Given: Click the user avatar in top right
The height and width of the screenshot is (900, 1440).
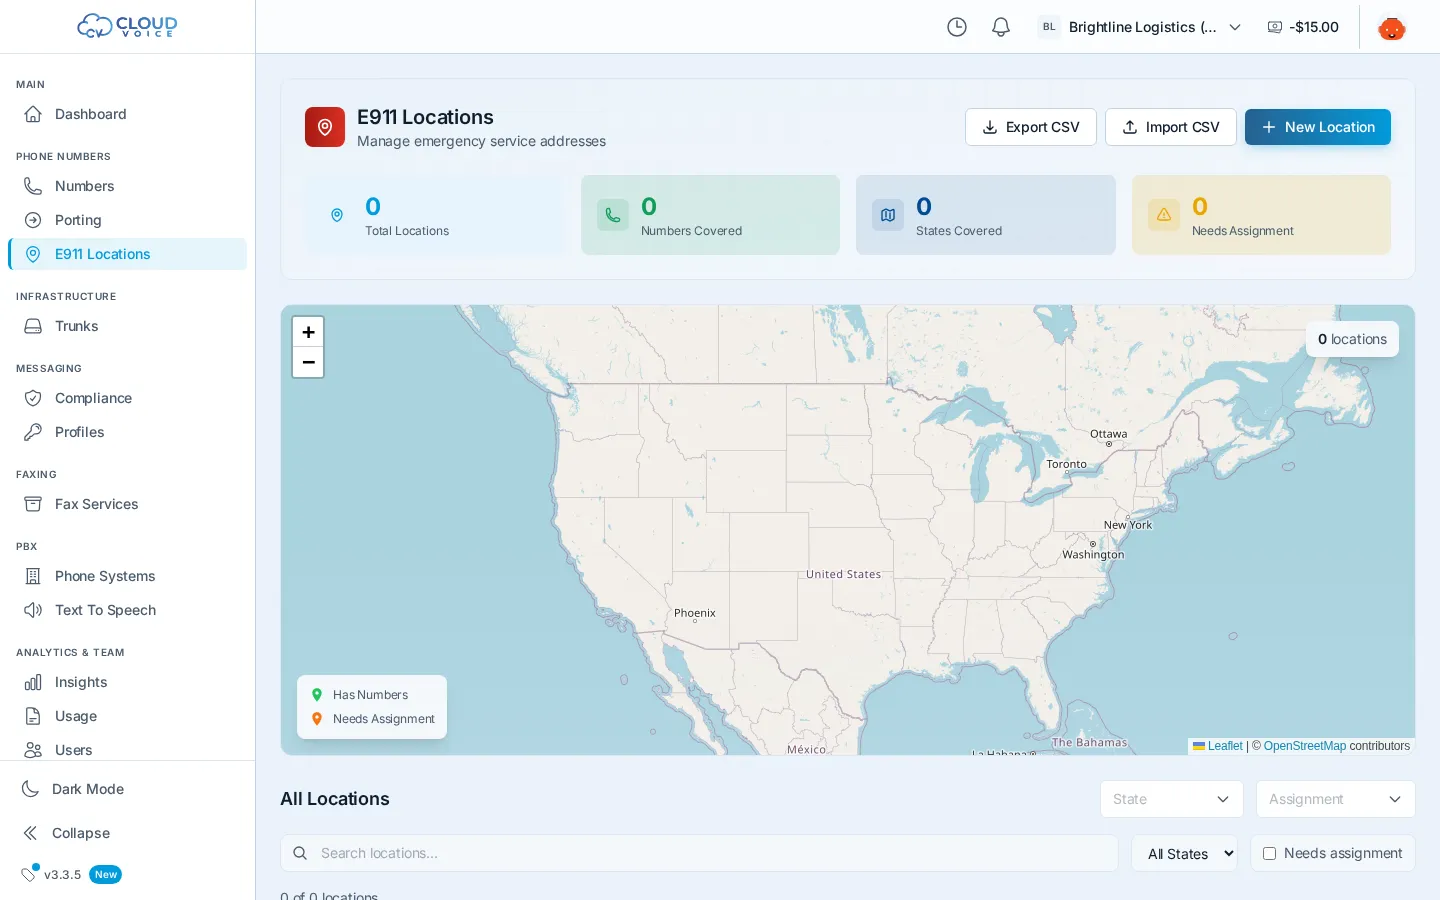Looking at the screenshot, I should 1391,27.
